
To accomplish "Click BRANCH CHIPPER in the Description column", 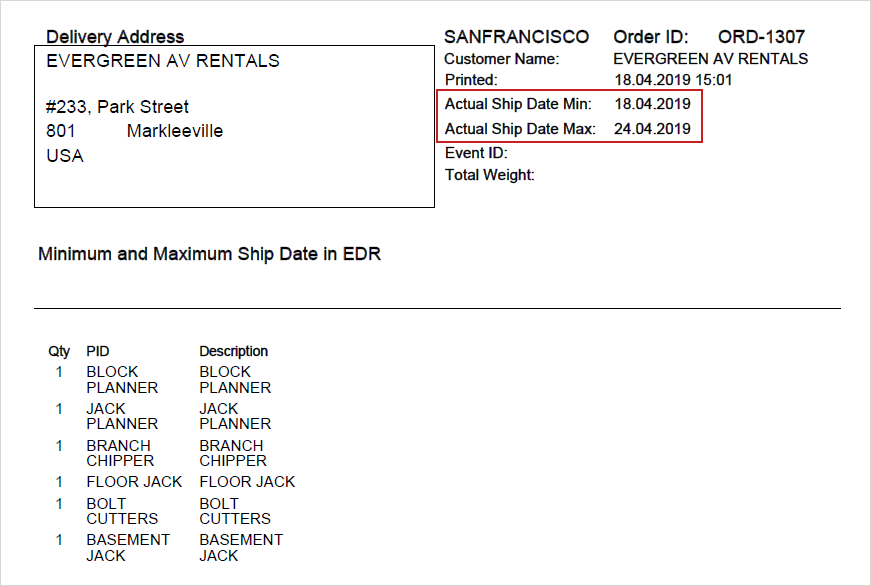I will tap(233, 453).
